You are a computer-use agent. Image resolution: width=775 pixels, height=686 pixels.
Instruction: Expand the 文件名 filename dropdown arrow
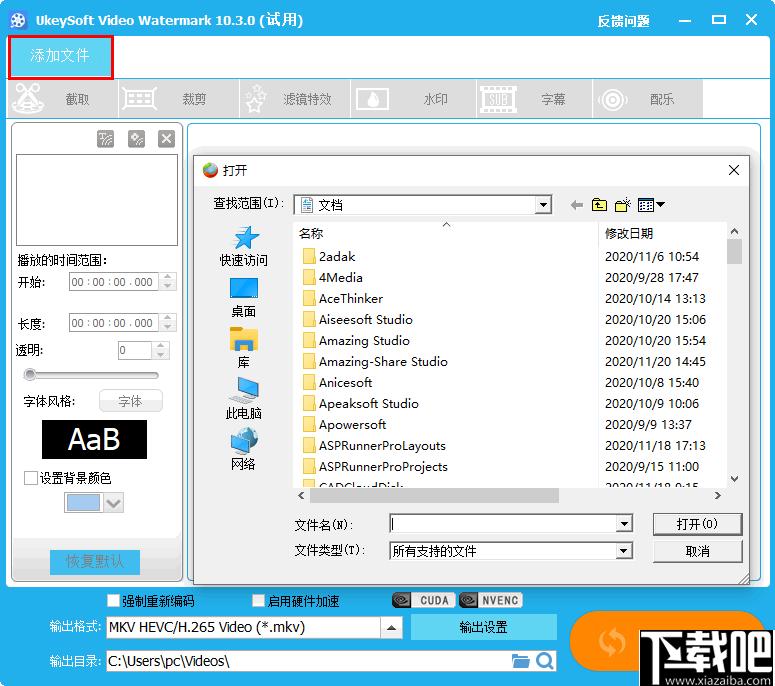coord(624,523)
